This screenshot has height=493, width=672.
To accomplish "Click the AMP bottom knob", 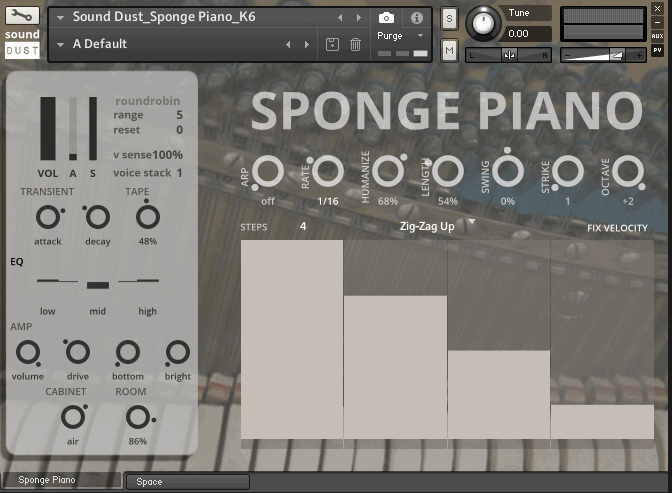I will (128, 353).
